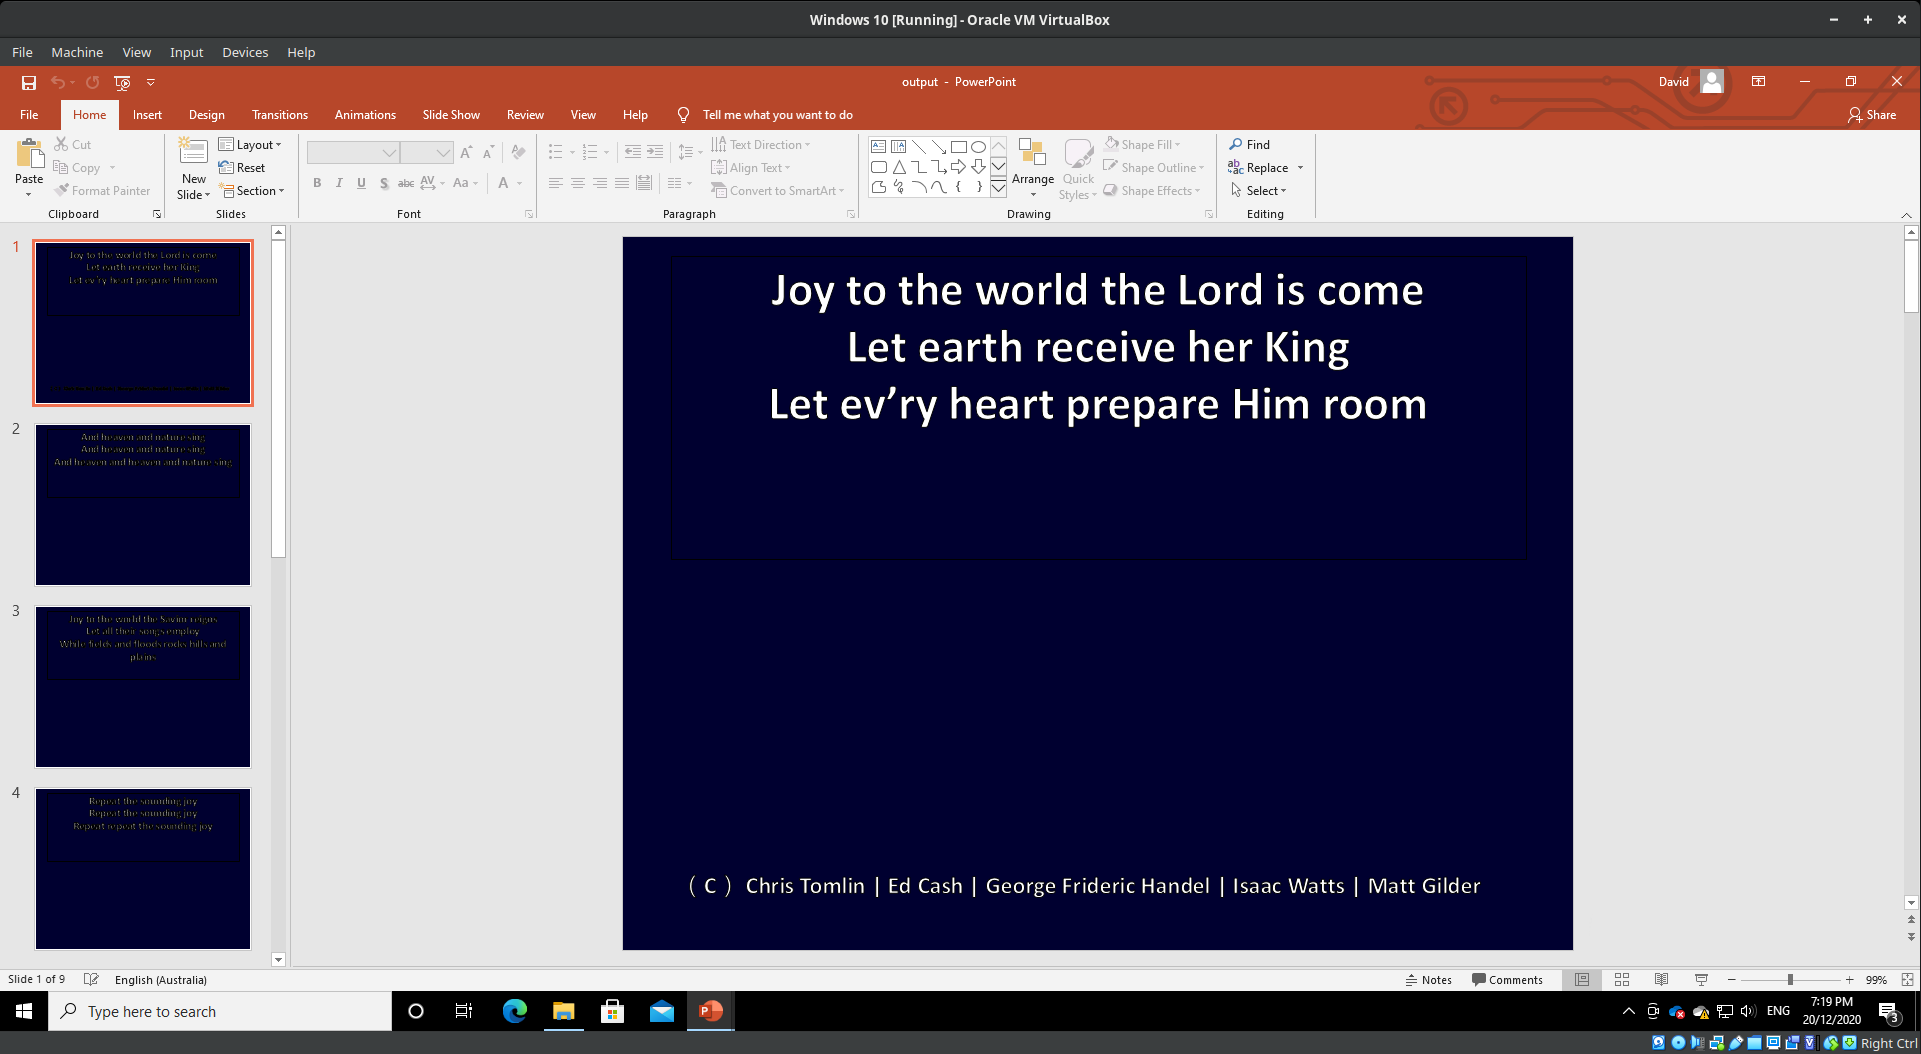The height and width of the screenshot is (1054, 1921).
Task: Toggle Notes pane in status bar
Action: point(1428,980)
